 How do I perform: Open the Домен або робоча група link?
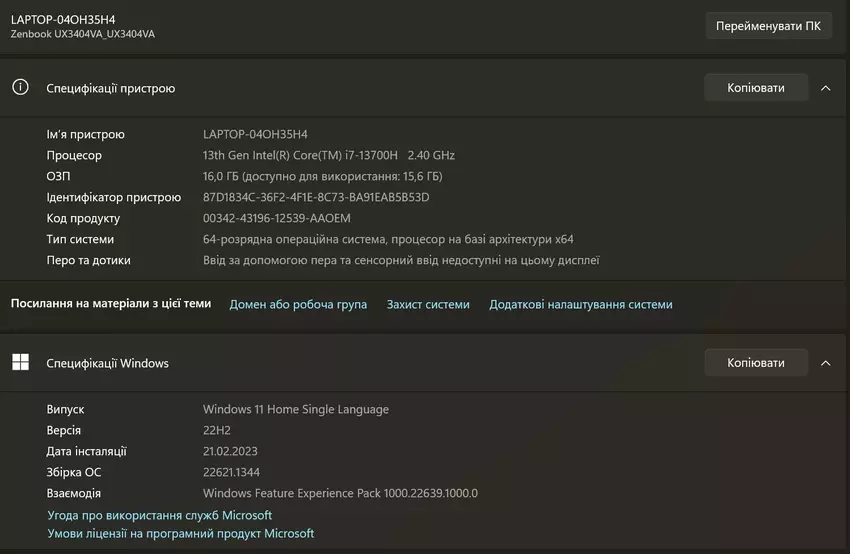point(298,305)
